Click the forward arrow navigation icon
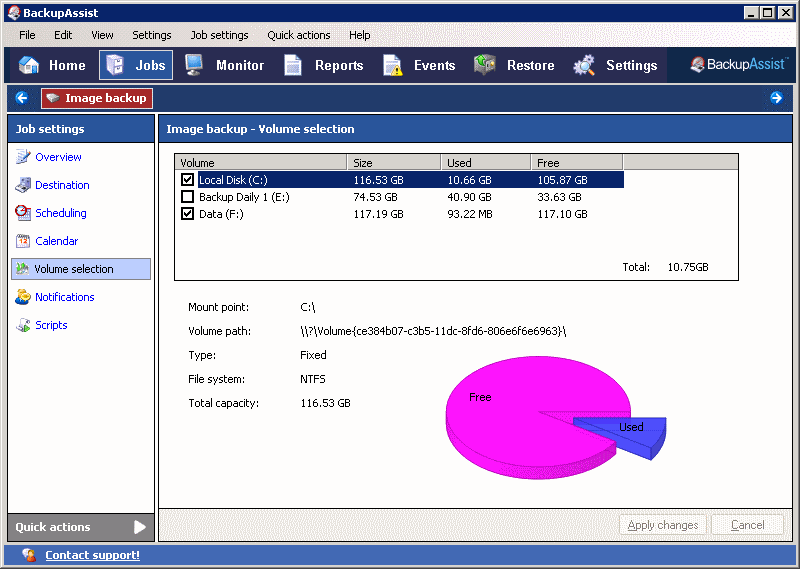Image resolution: width=800 pixels, height=569 pixels. (776, 97)
